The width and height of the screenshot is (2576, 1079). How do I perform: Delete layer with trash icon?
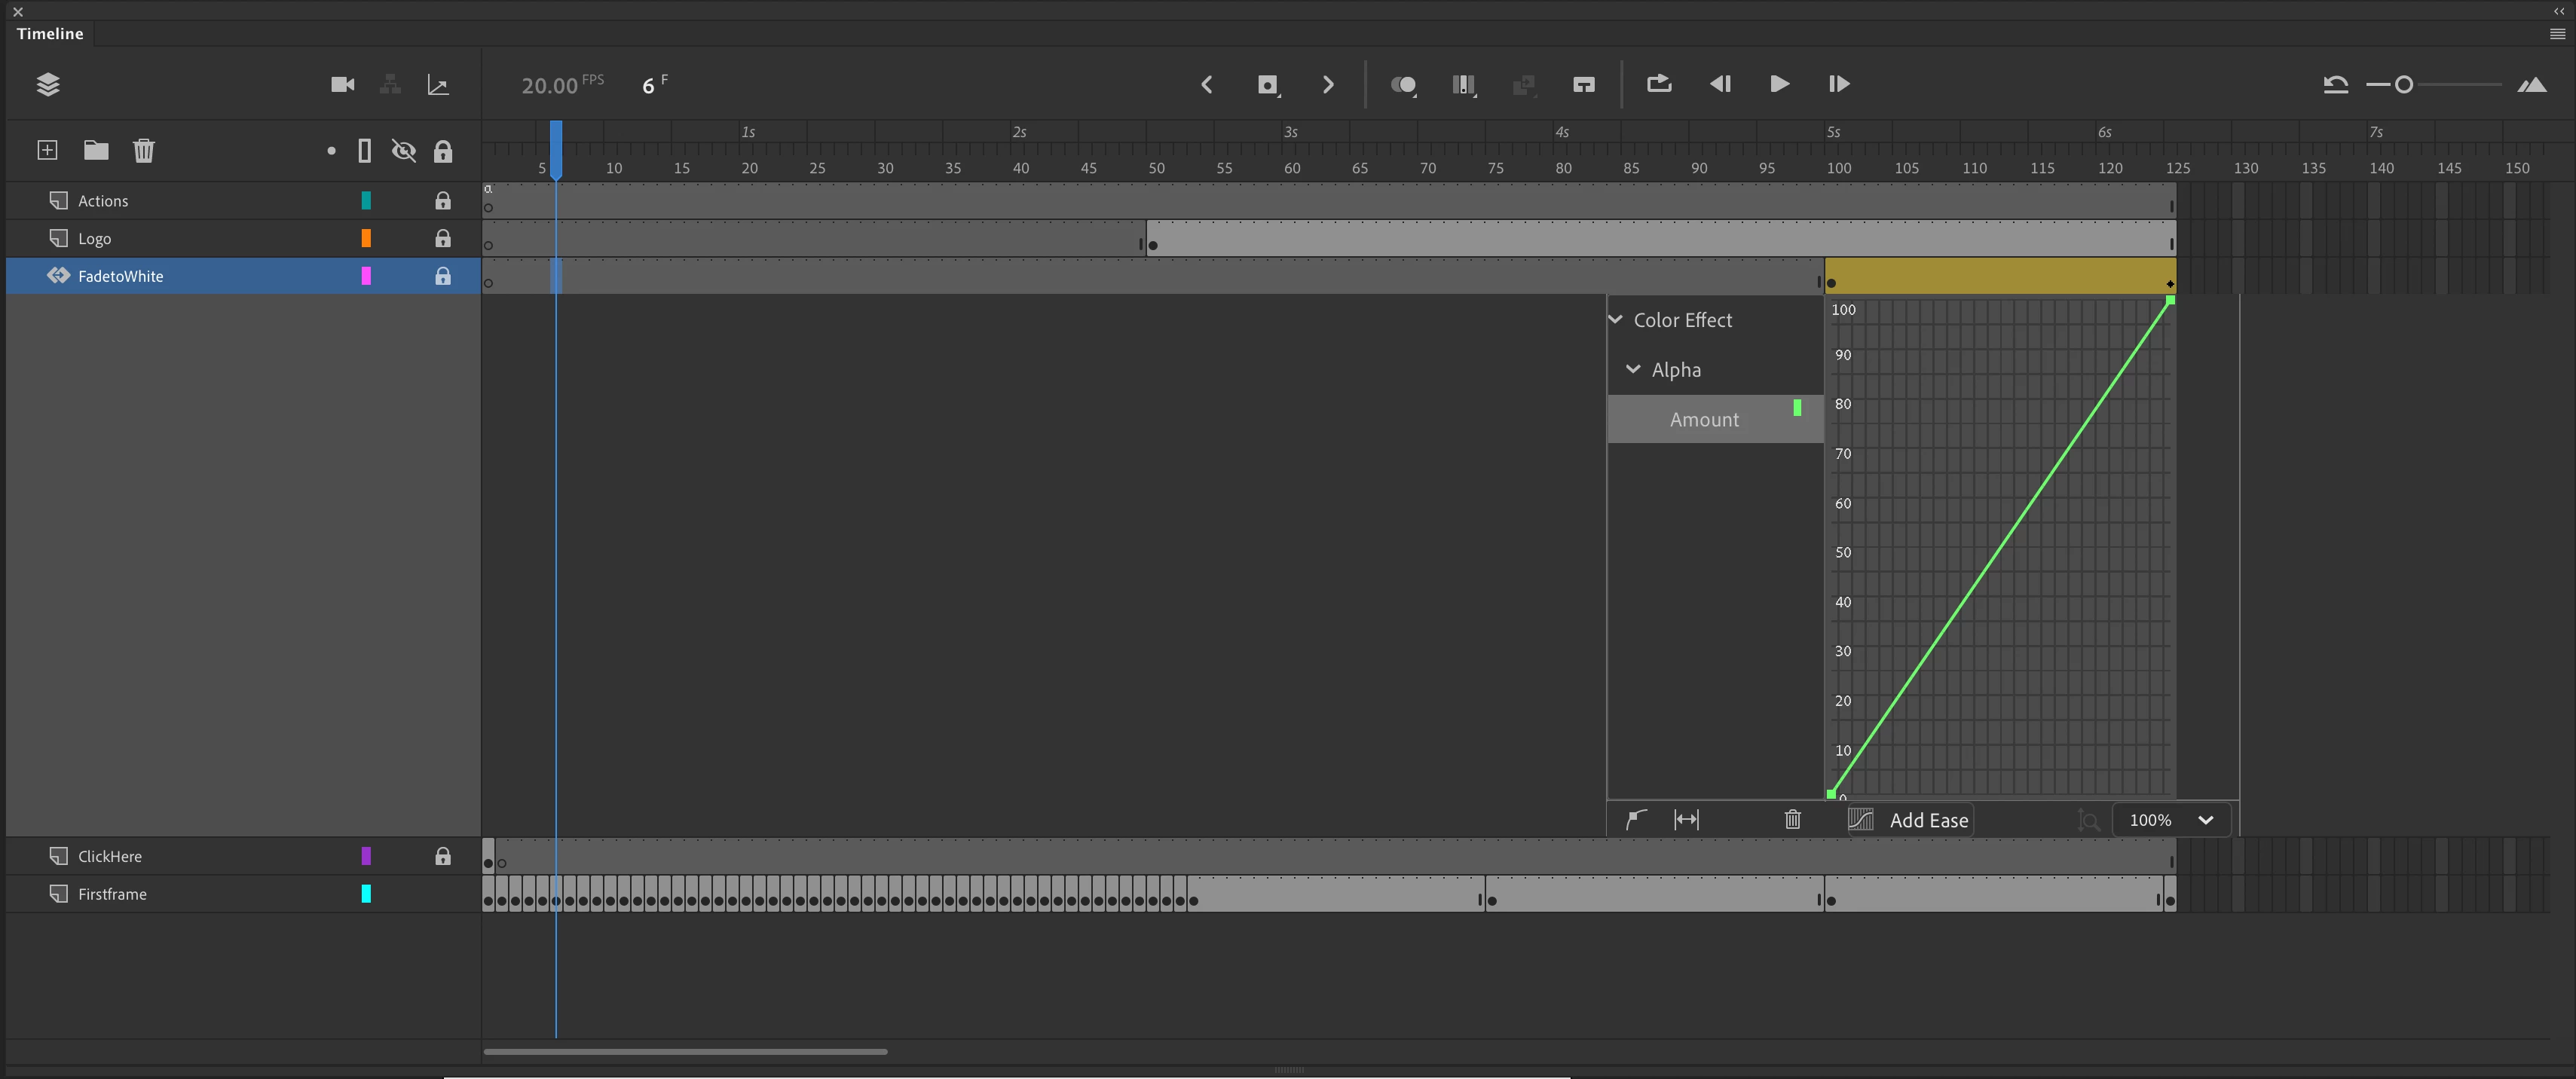pyautogui.click(x=144, y=150)
